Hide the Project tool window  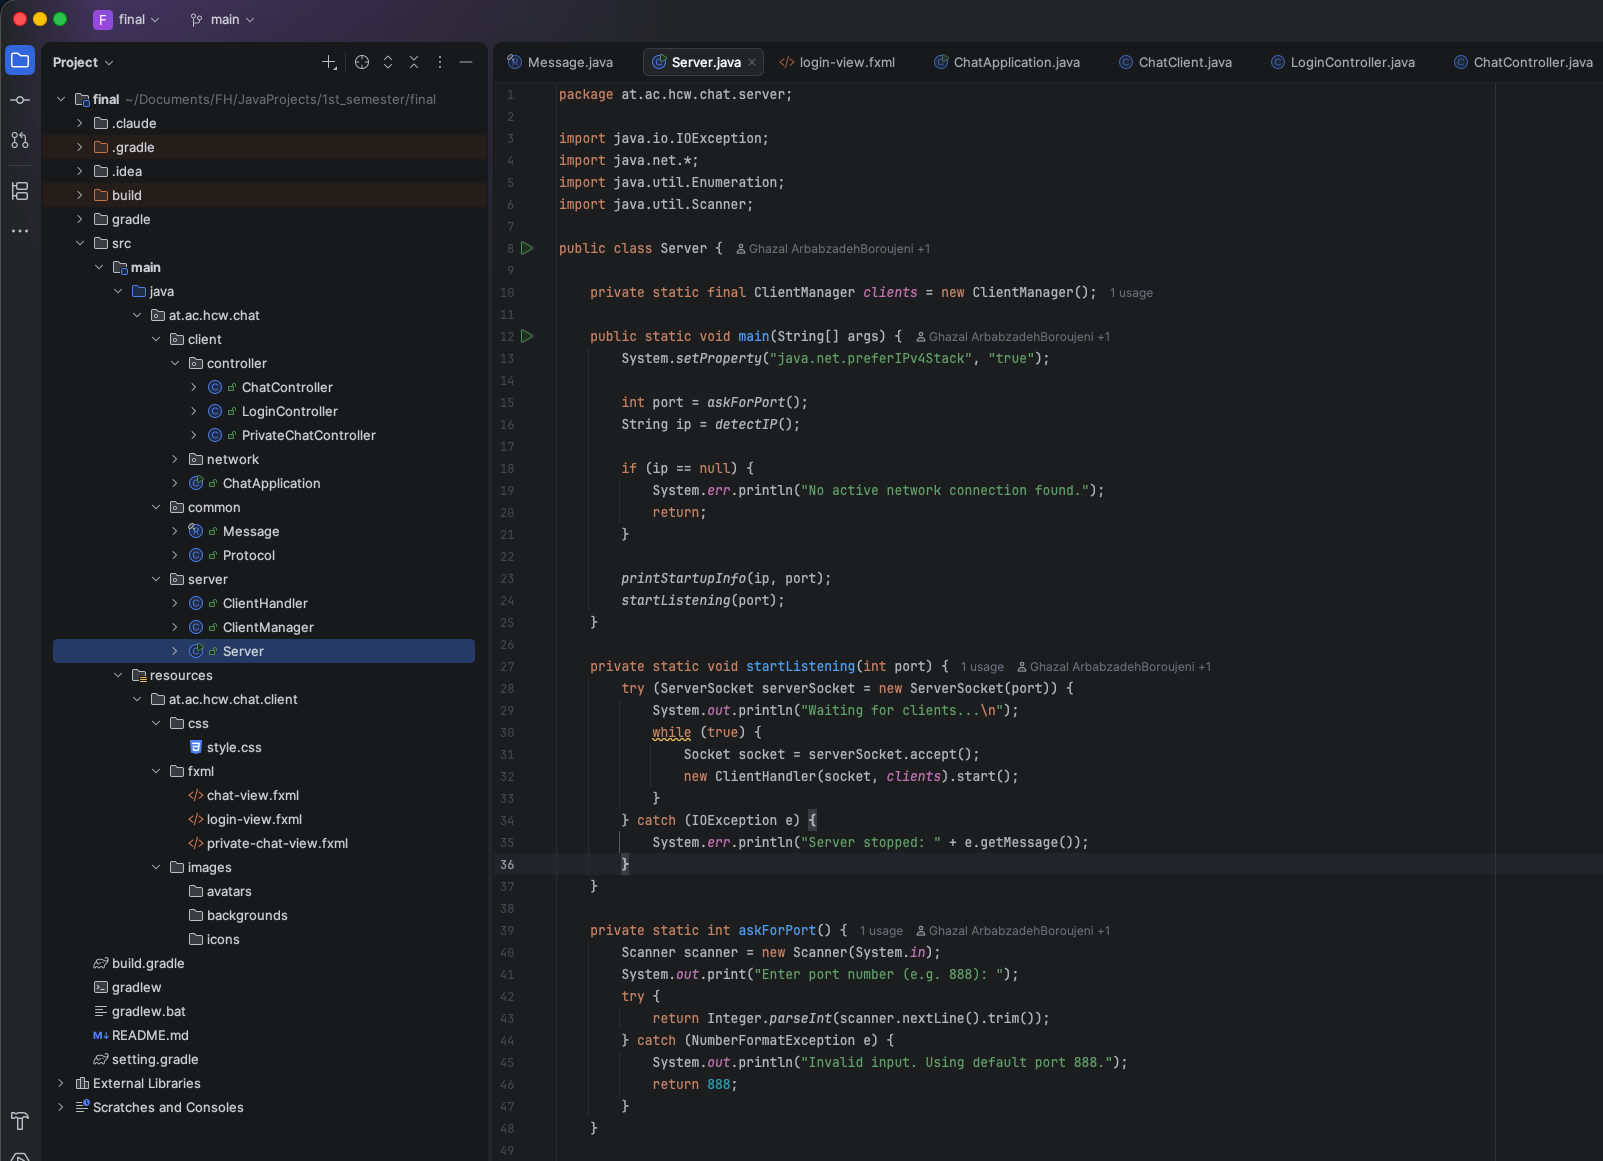pyautogui.click(x=466, y=62)
